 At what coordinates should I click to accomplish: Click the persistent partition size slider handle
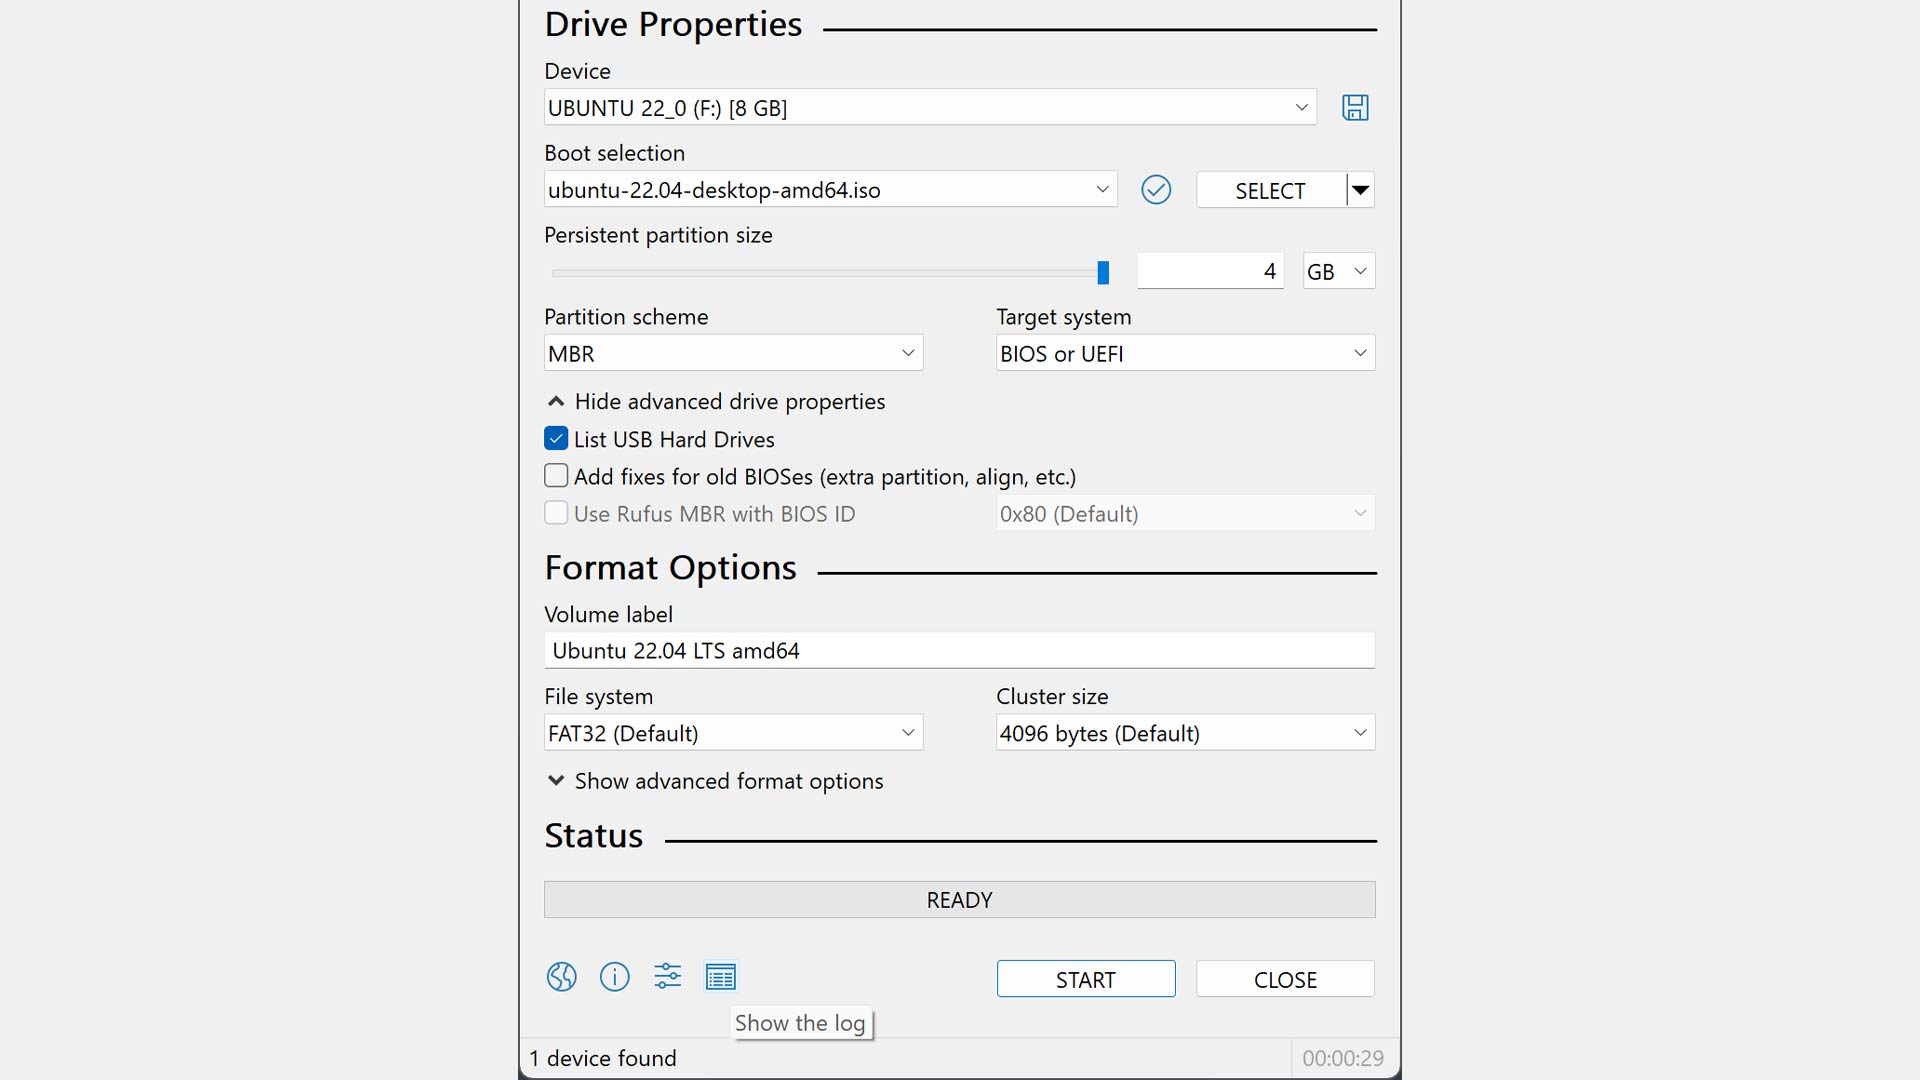[x=1103, y=272]
